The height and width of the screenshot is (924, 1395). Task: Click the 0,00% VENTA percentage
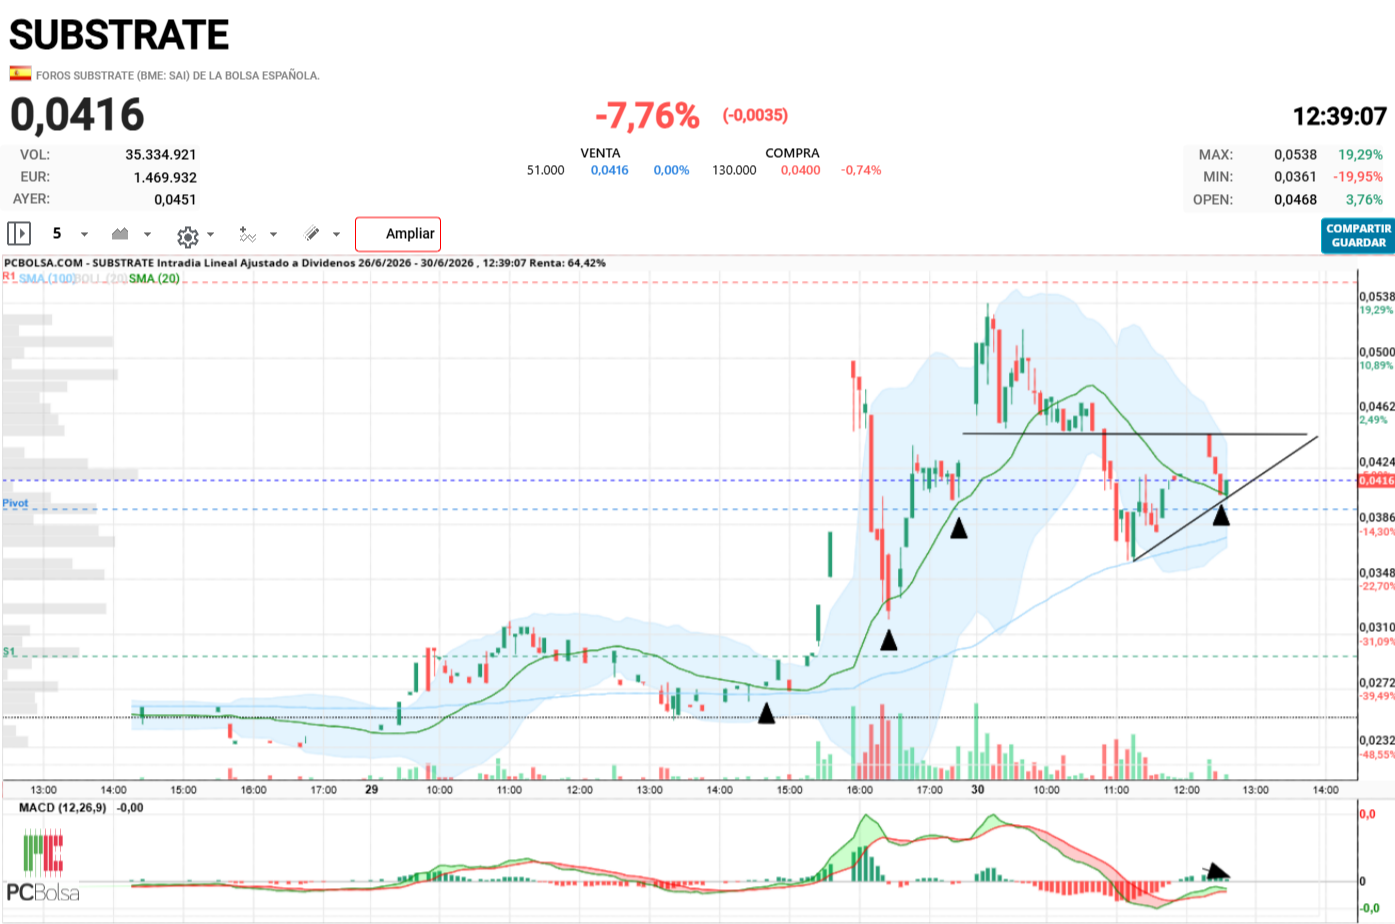tap(671, 170)
